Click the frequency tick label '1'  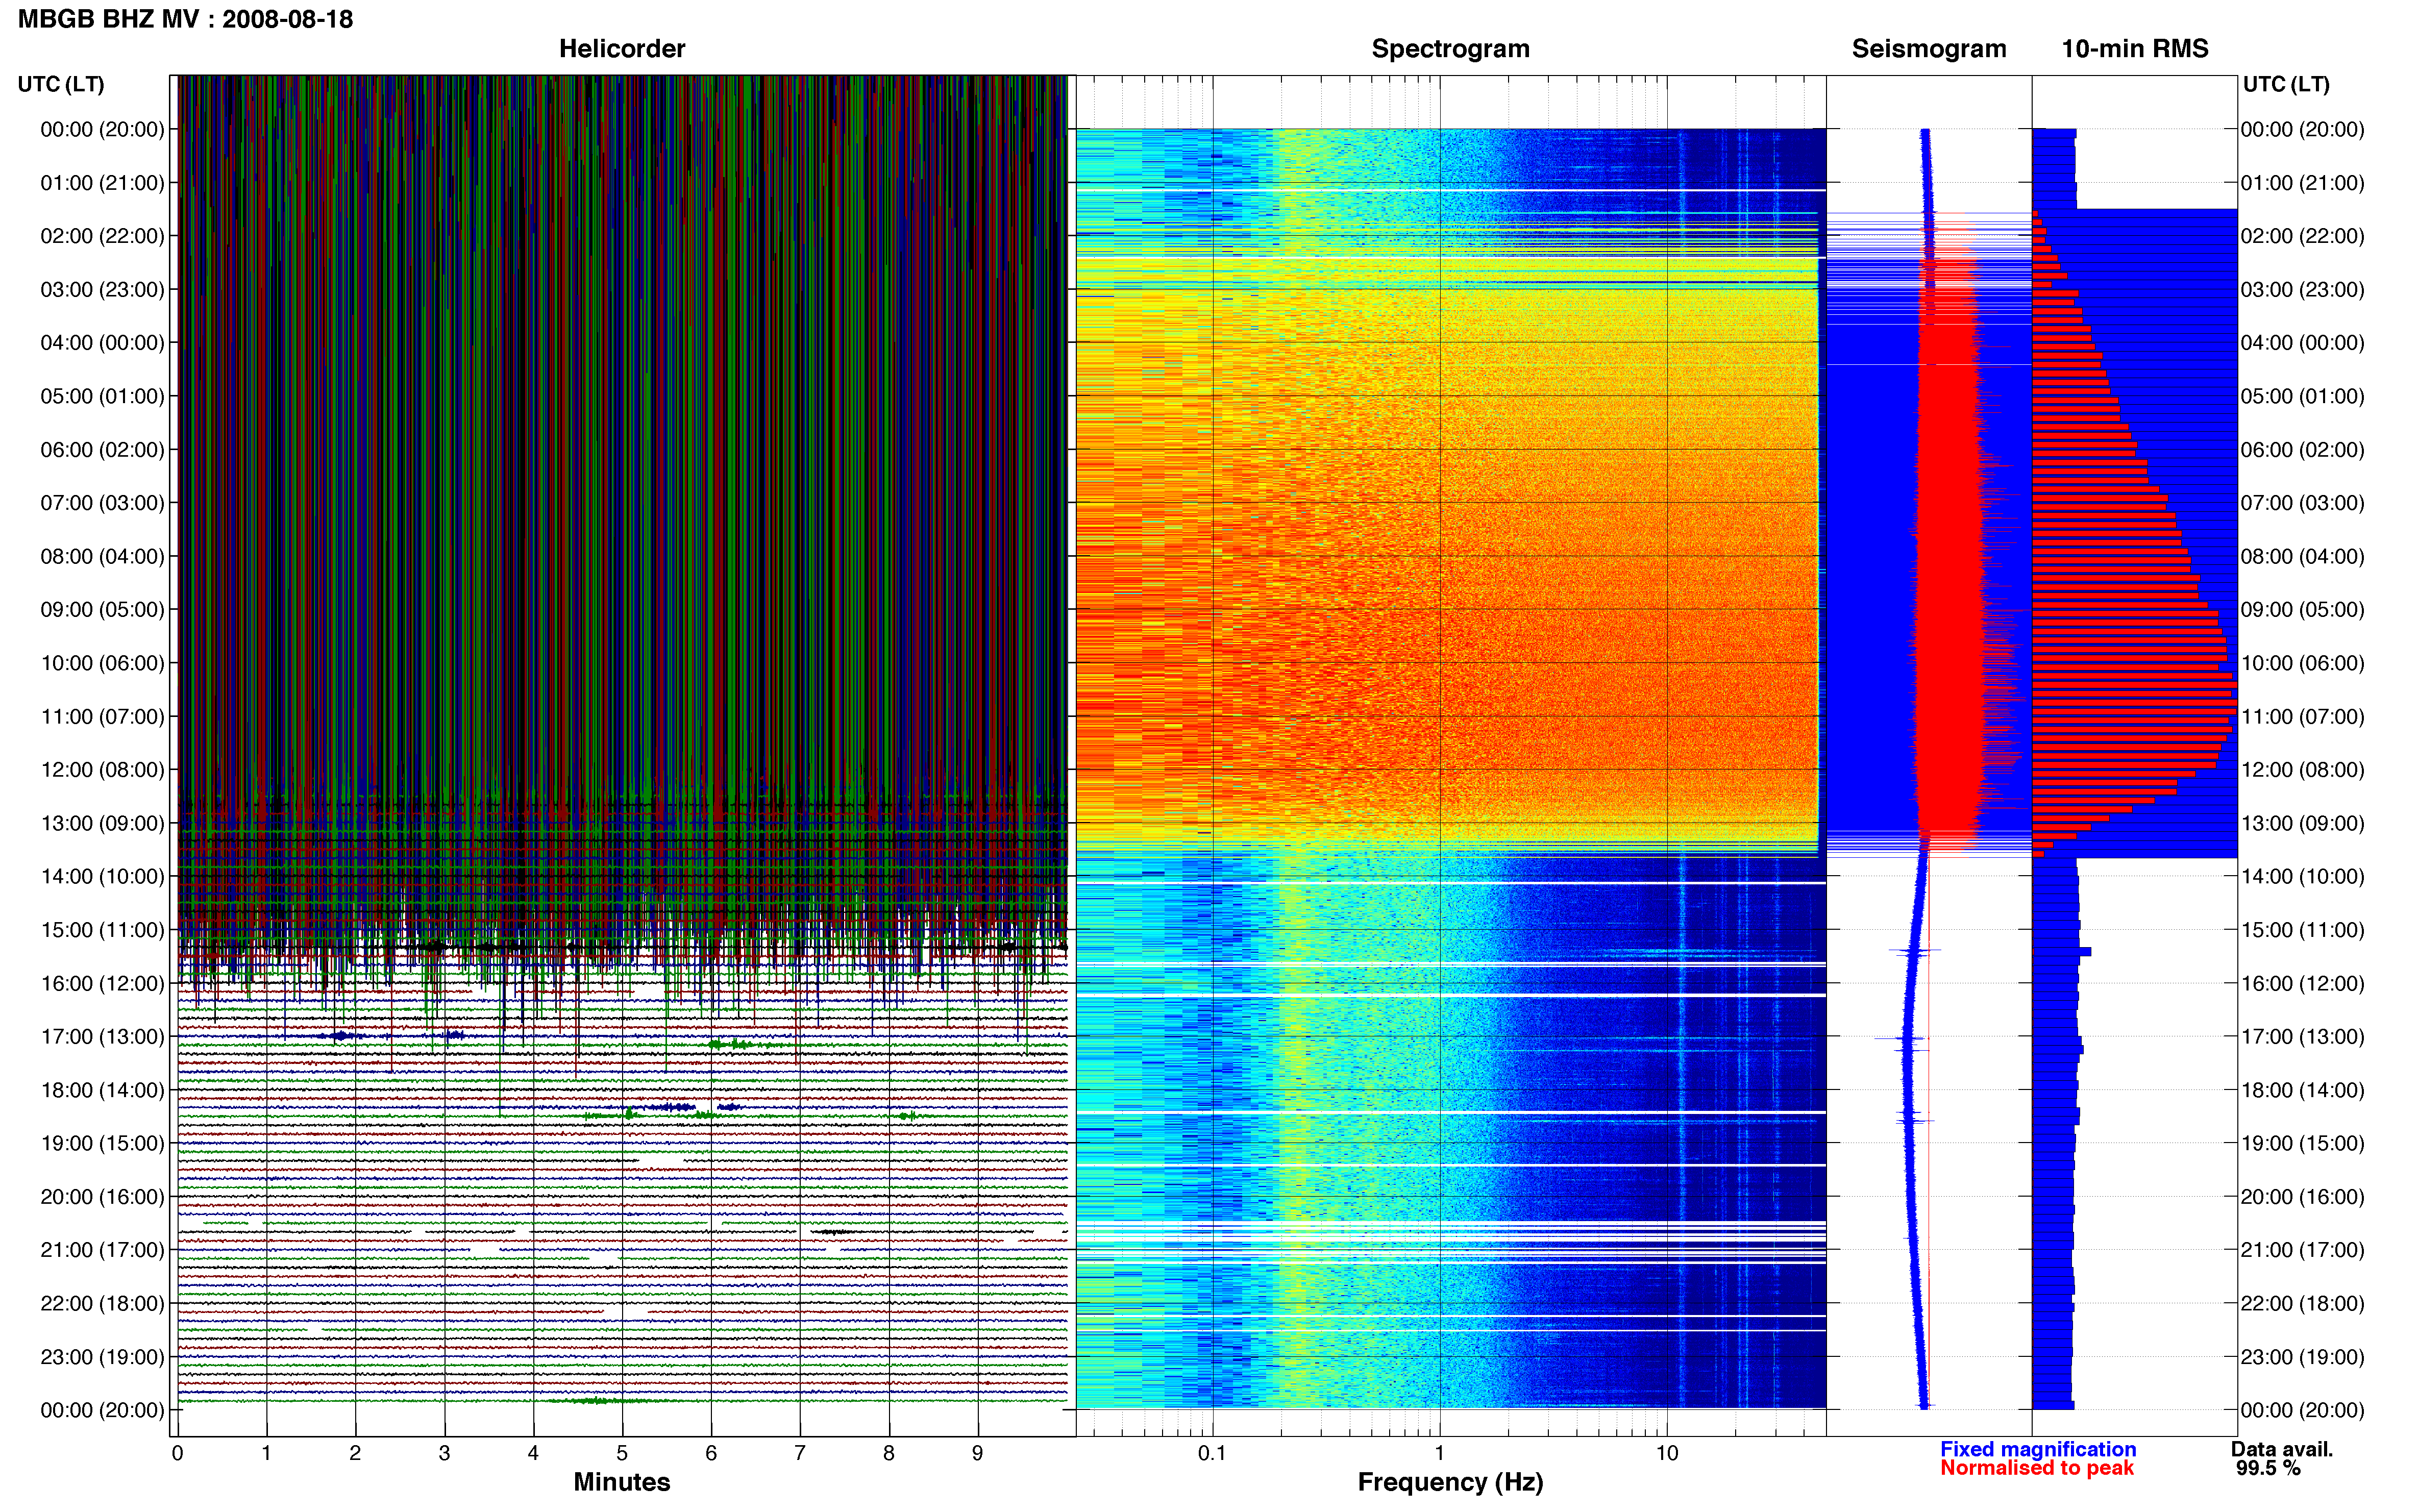[1439, 1453]
